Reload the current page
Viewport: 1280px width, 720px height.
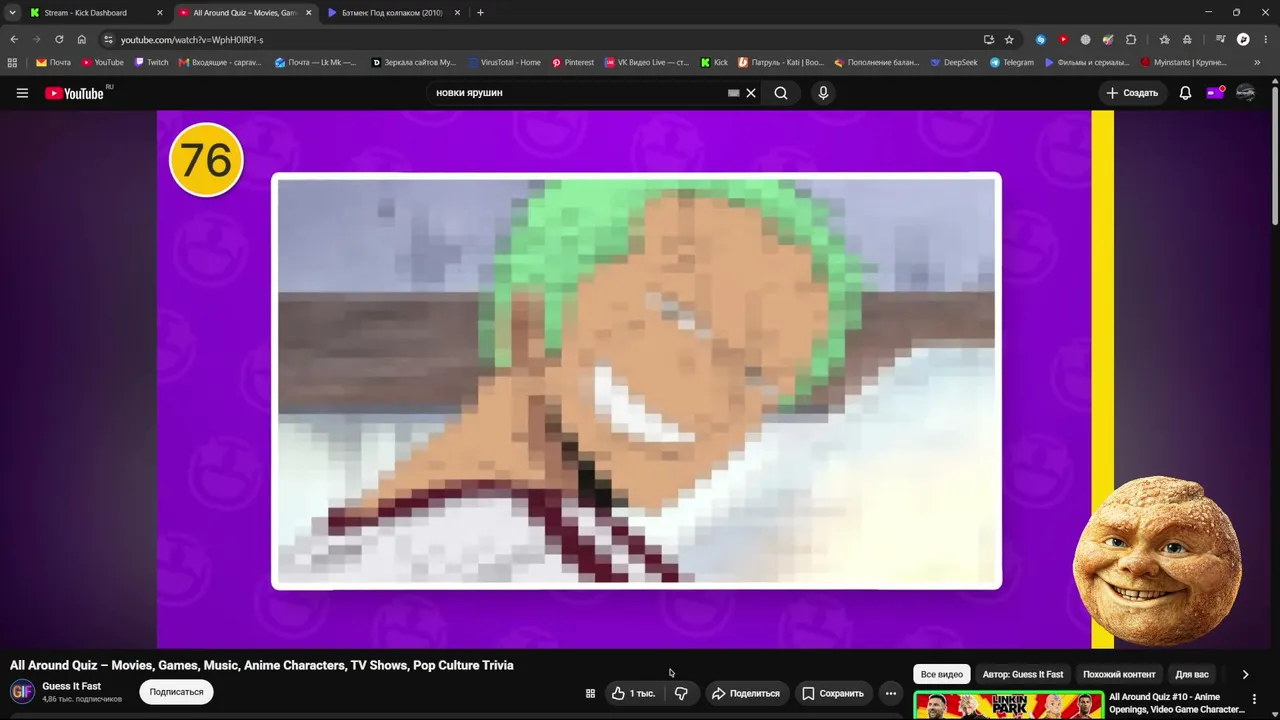(x=59, y=39)
